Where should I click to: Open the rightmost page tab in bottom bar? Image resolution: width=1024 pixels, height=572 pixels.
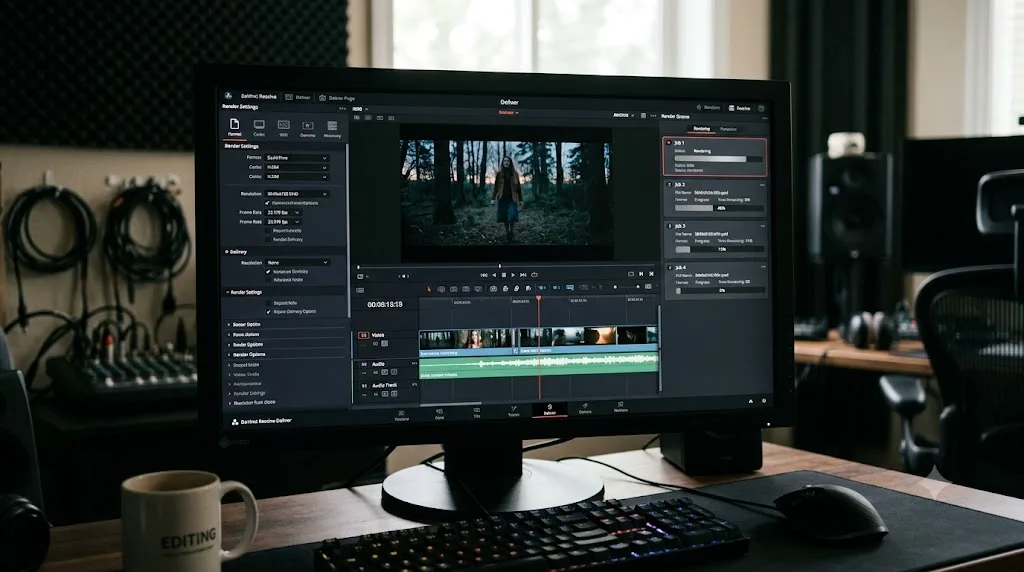click(x=620, y=407)
